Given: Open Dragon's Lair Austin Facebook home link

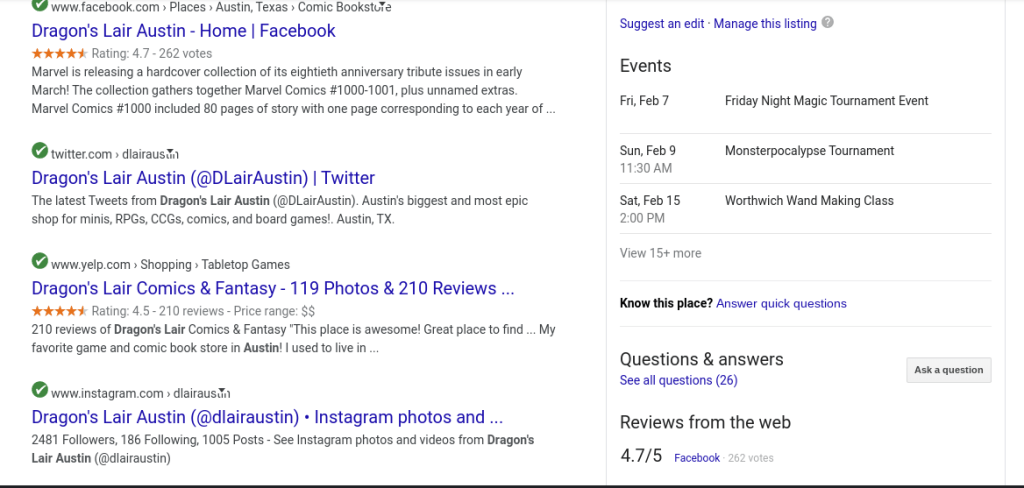Looking at the screenshot, I should [183, 31].
